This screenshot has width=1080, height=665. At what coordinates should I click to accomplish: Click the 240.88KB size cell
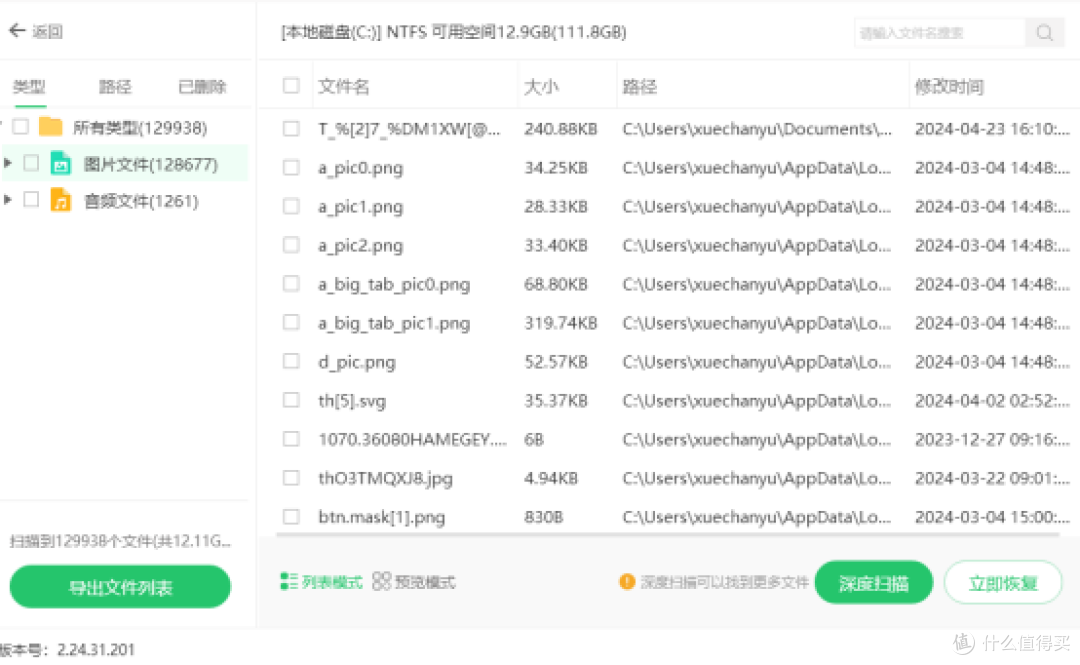point(561,129)
